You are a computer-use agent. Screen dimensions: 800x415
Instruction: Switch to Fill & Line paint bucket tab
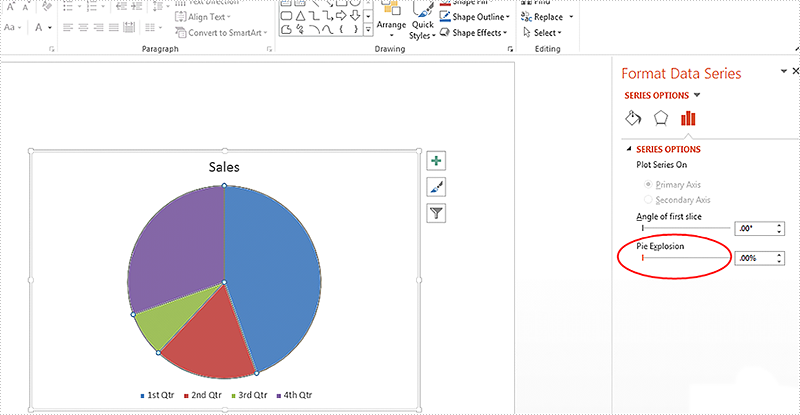click(x=633, y=118)
